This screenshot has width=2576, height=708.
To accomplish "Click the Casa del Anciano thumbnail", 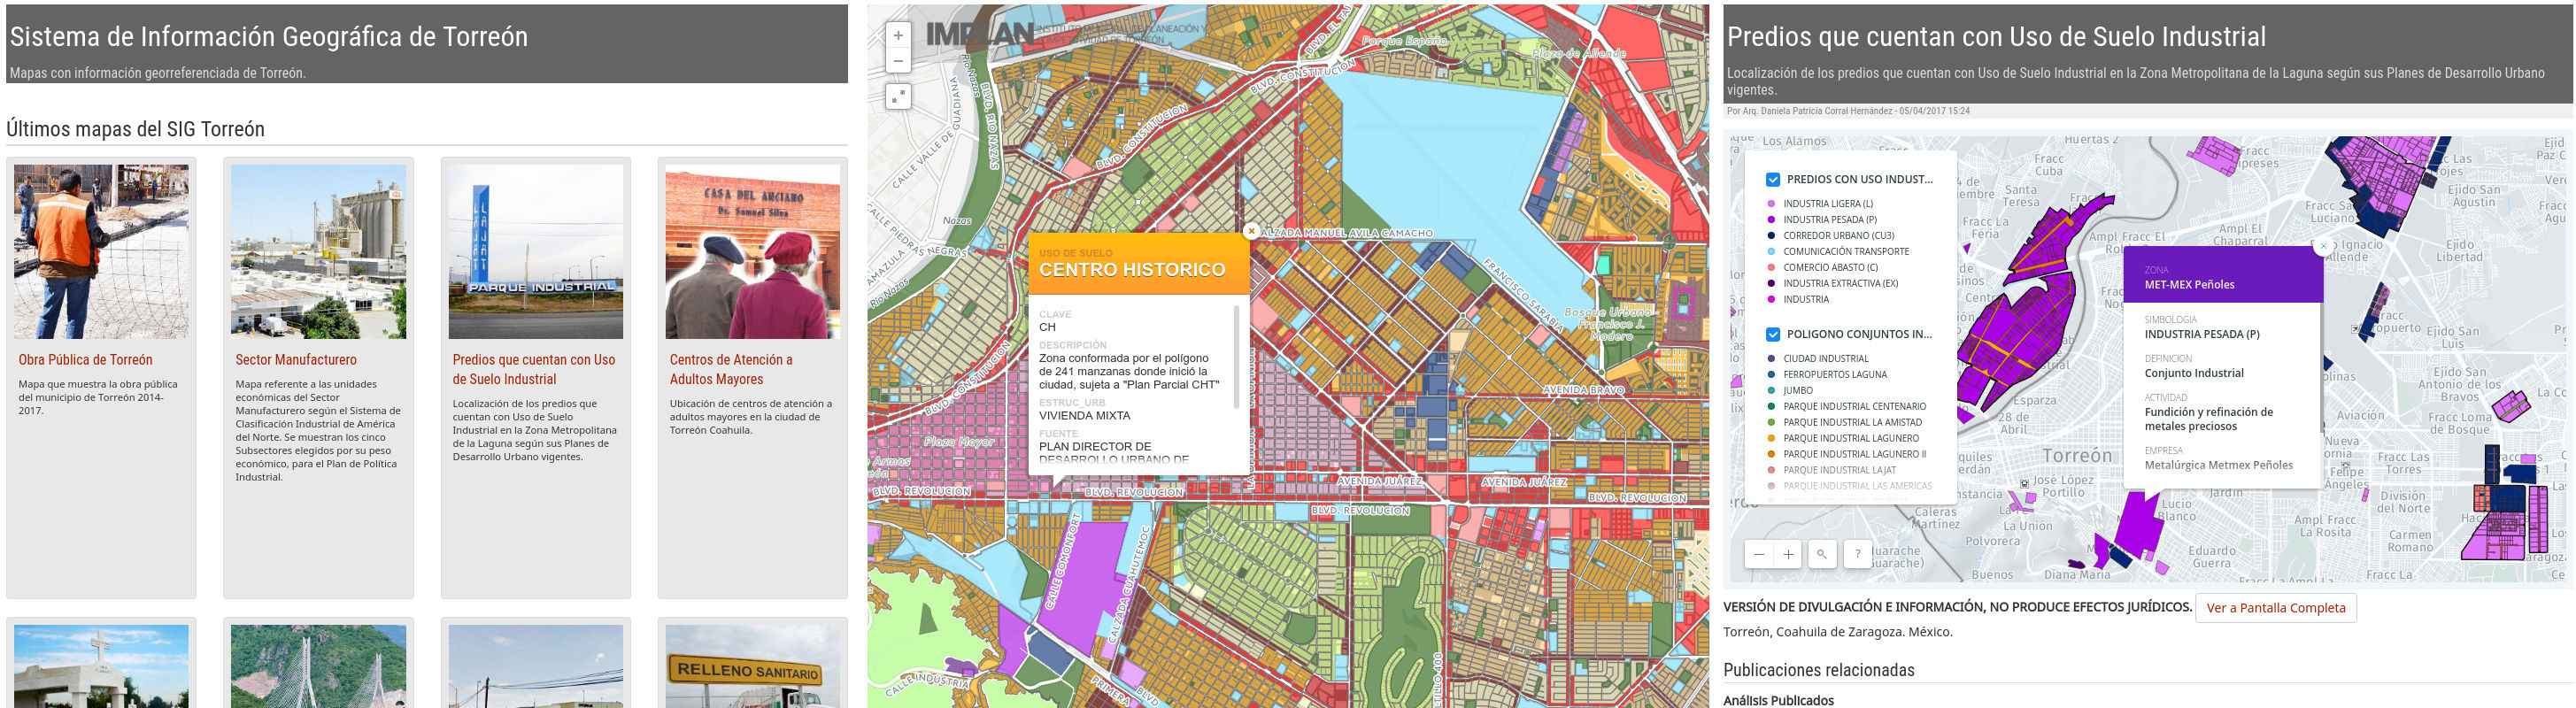I will [x=753, y=252].
